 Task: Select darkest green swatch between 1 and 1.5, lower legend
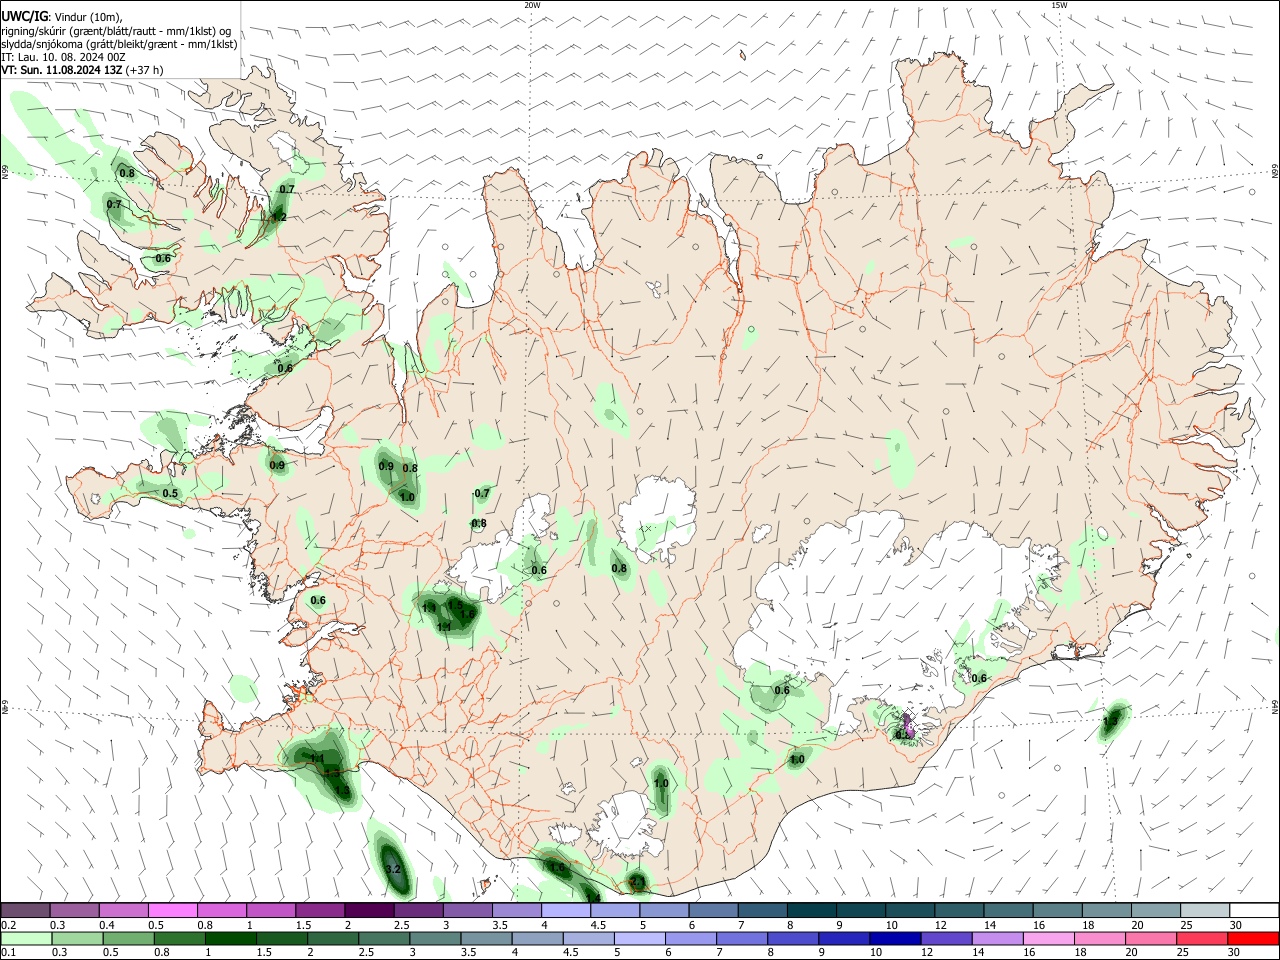point(230,938)
